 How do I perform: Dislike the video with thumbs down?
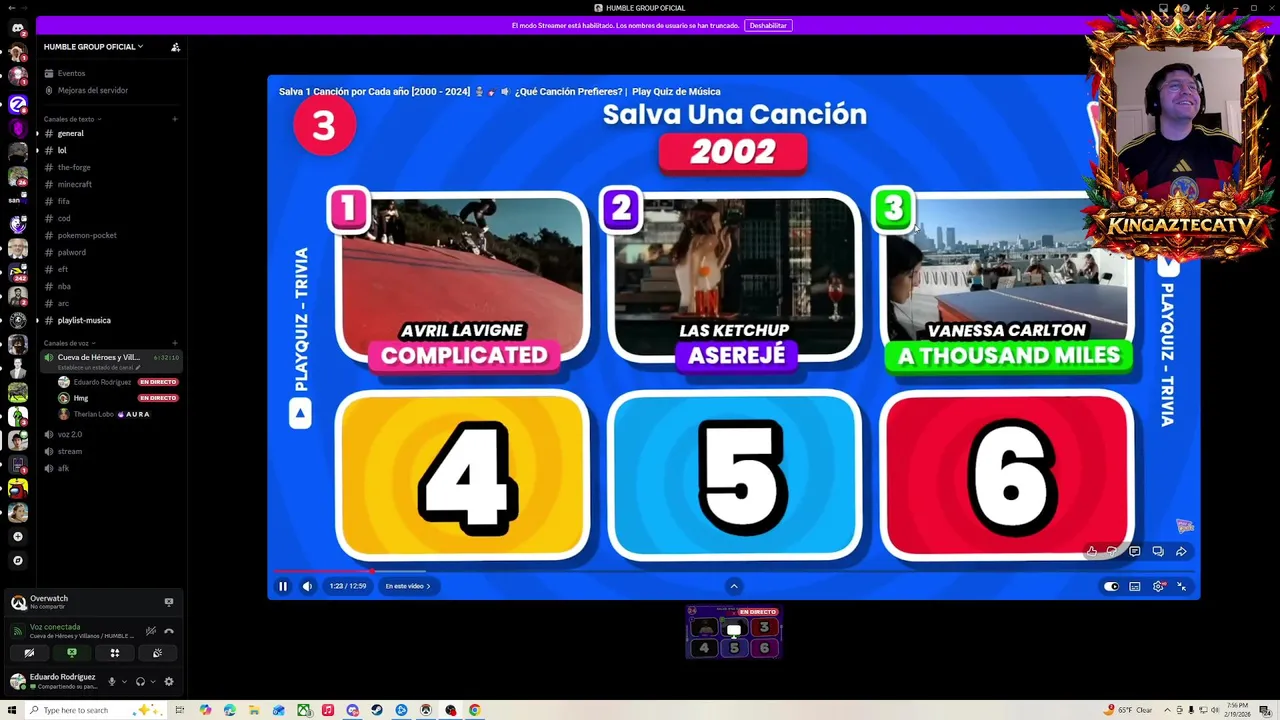pos(1112,551)
